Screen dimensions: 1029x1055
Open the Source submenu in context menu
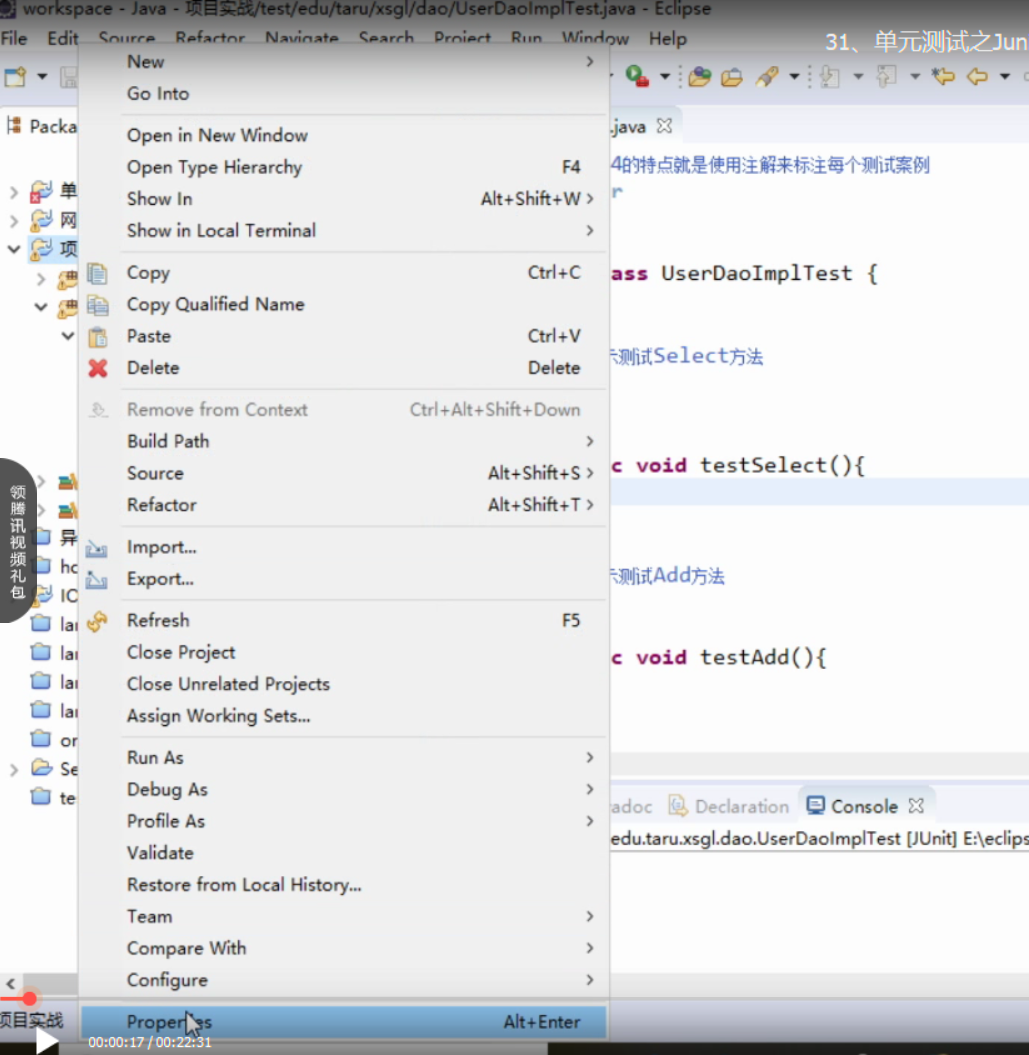point(343,473)
